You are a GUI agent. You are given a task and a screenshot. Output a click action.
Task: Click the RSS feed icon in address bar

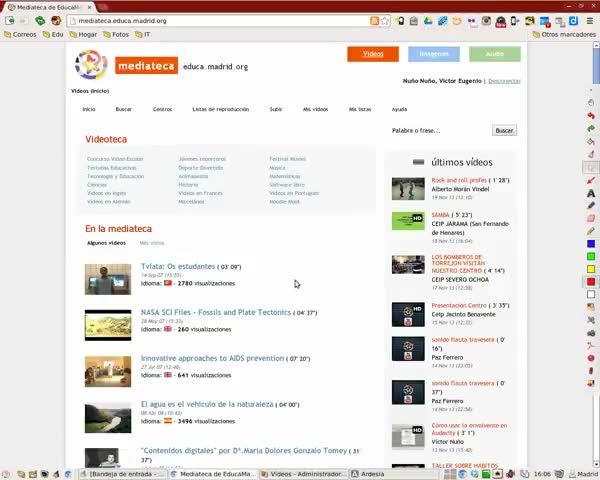pos(374,21)
